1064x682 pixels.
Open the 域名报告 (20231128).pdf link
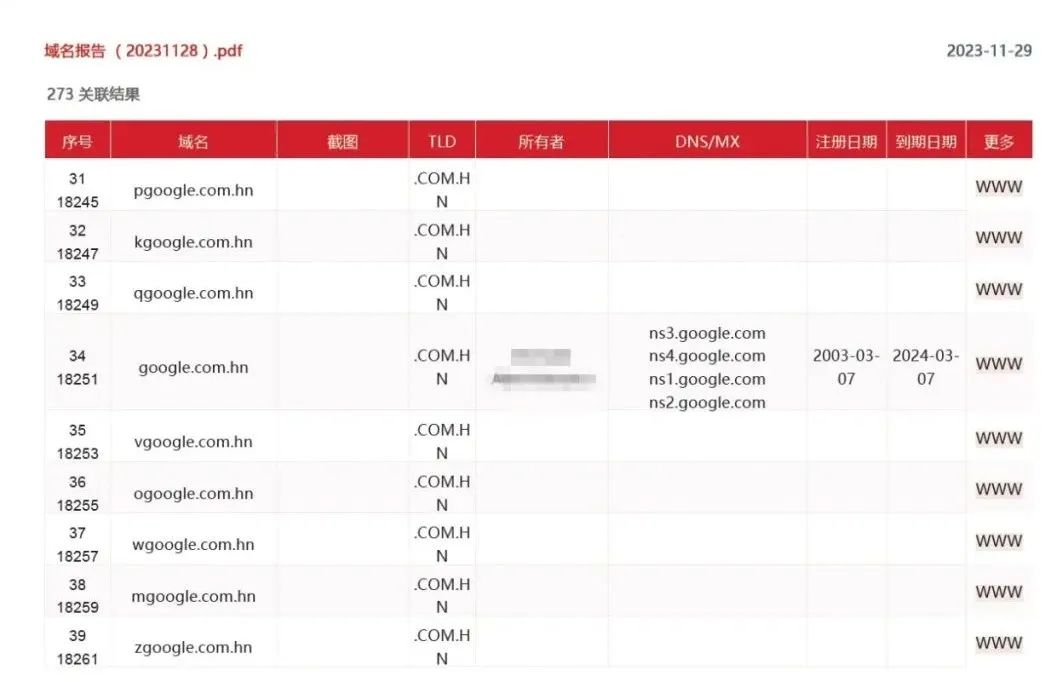click(143, 50)
